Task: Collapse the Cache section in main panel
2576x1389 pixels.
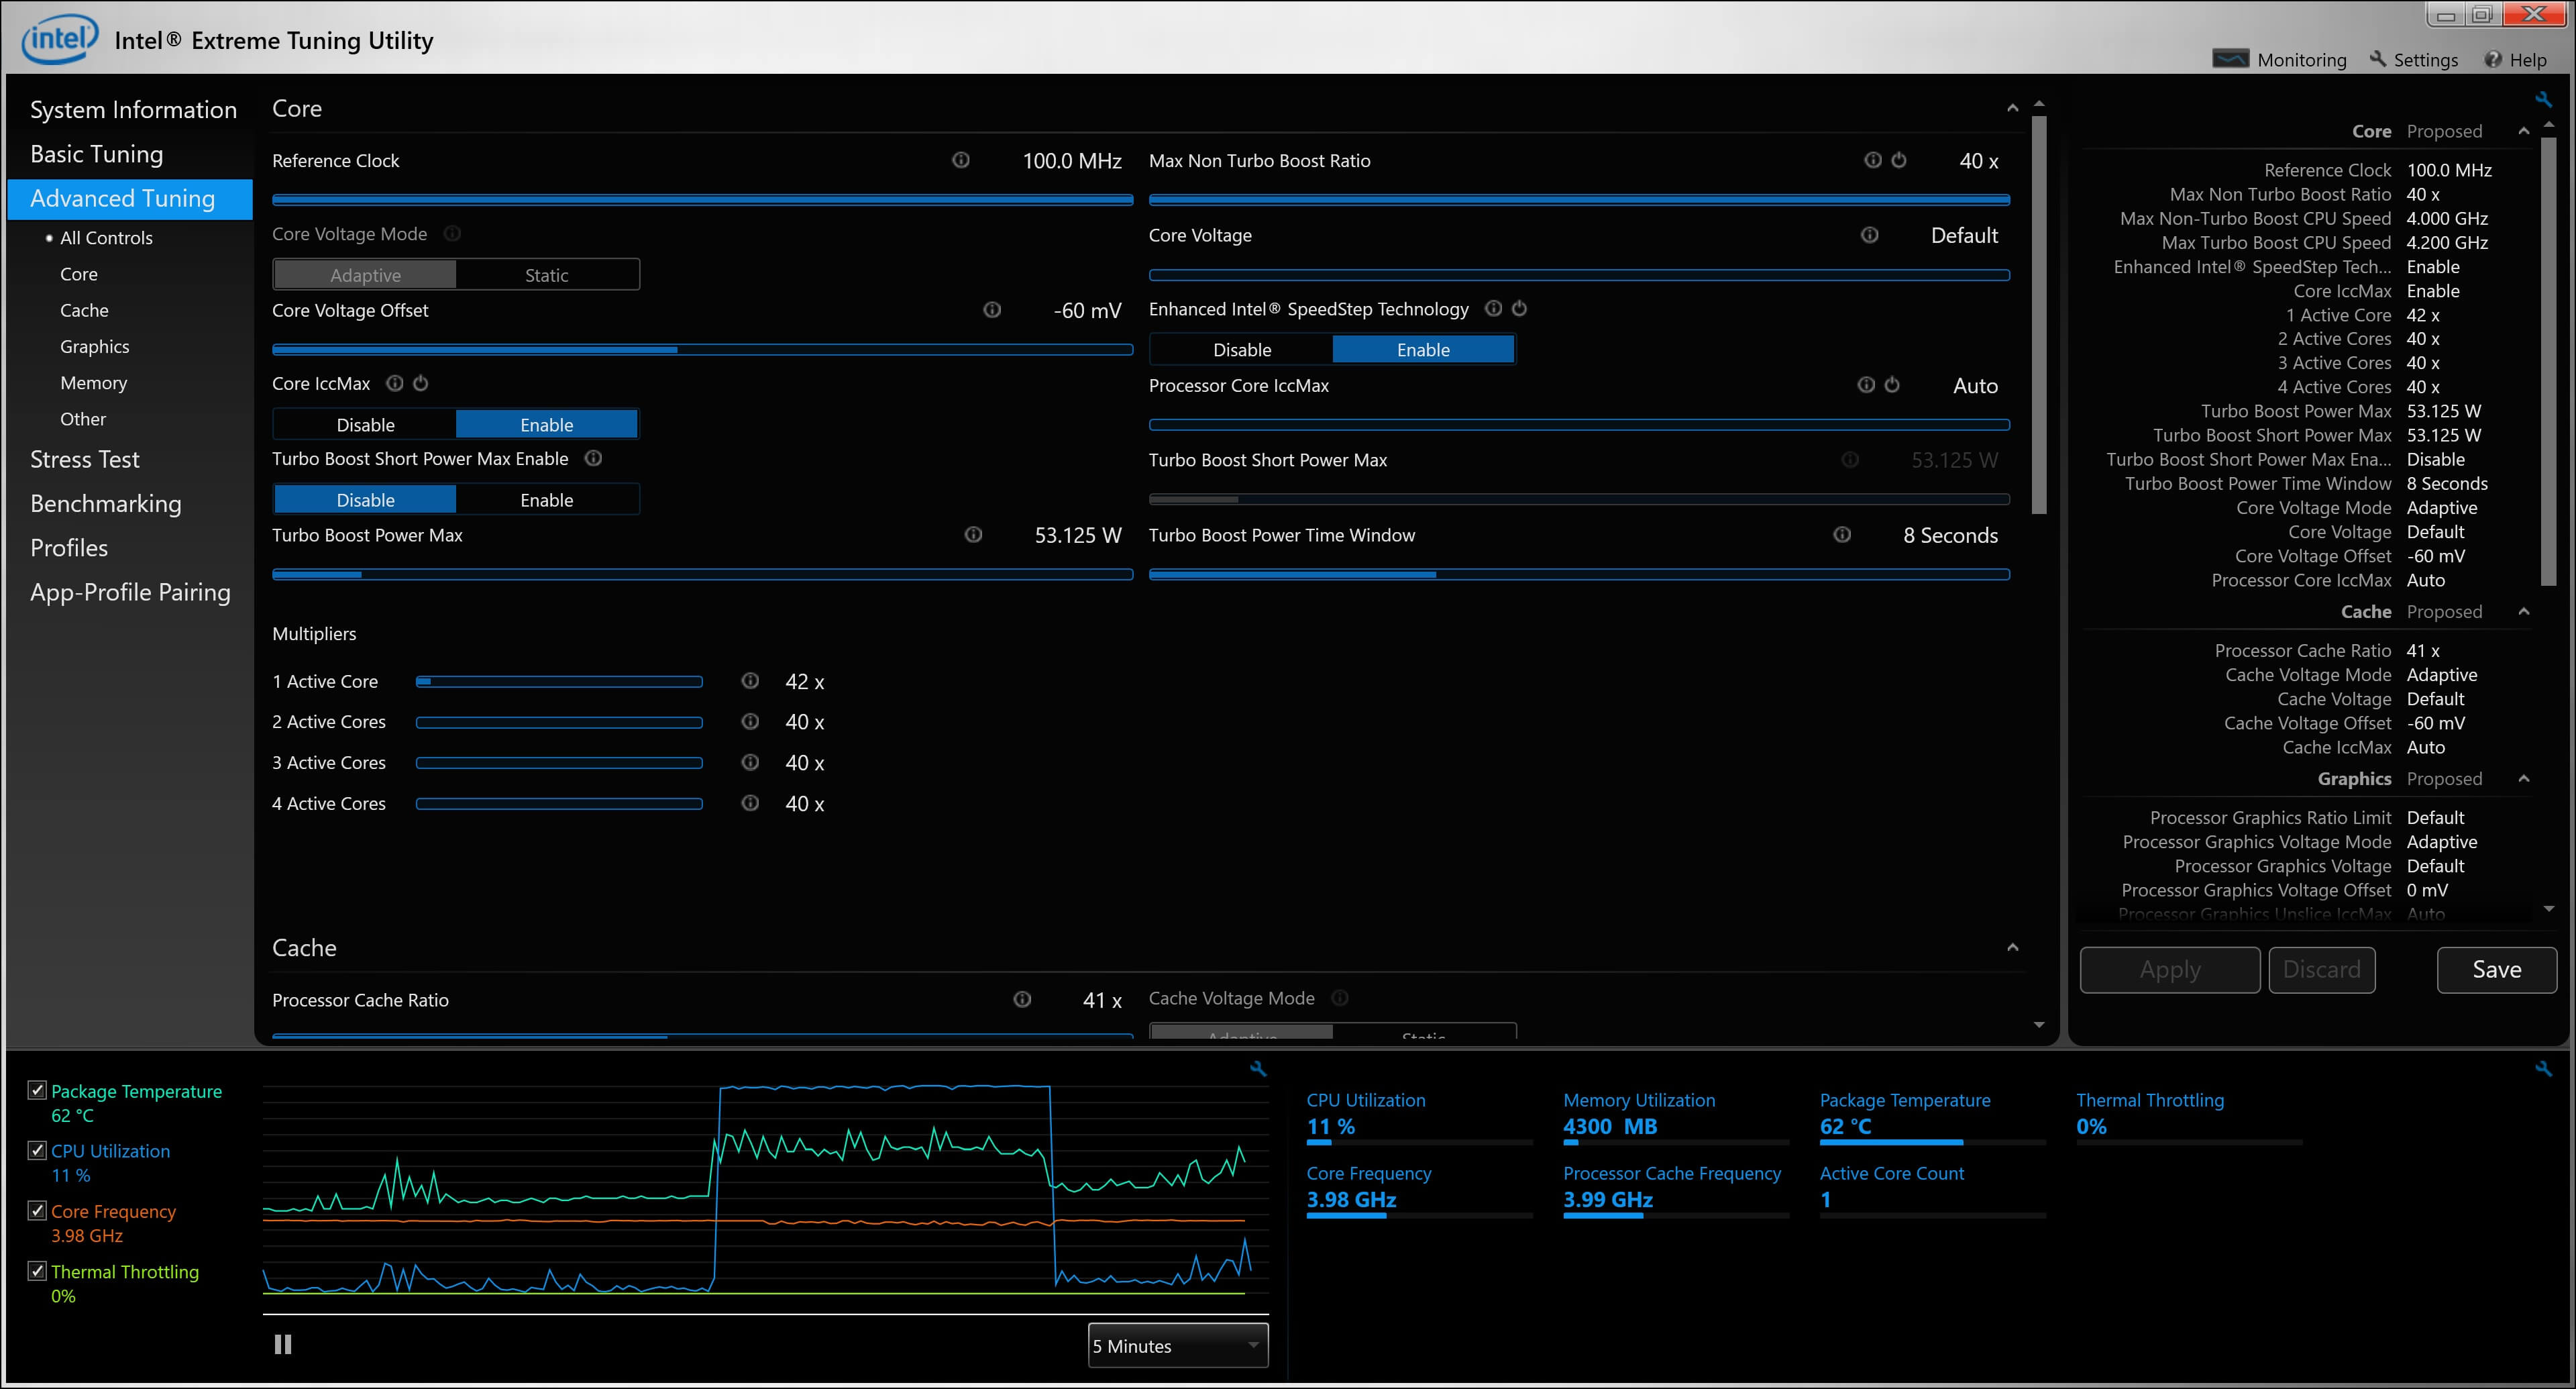Action: (2012, 947)
